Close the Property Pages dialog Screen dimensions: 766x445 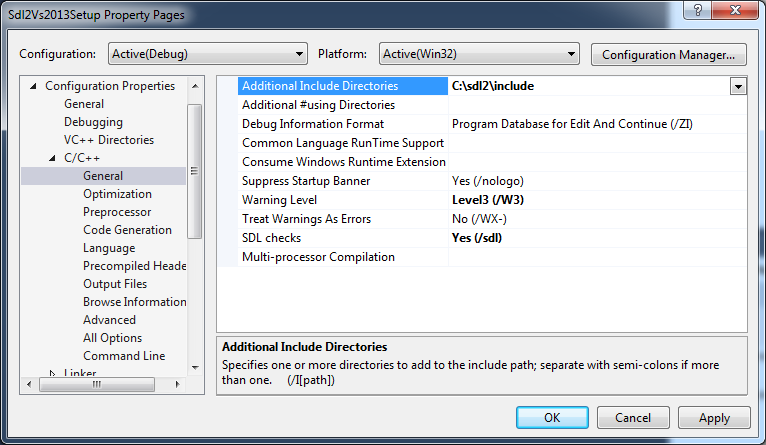point(735,10)
